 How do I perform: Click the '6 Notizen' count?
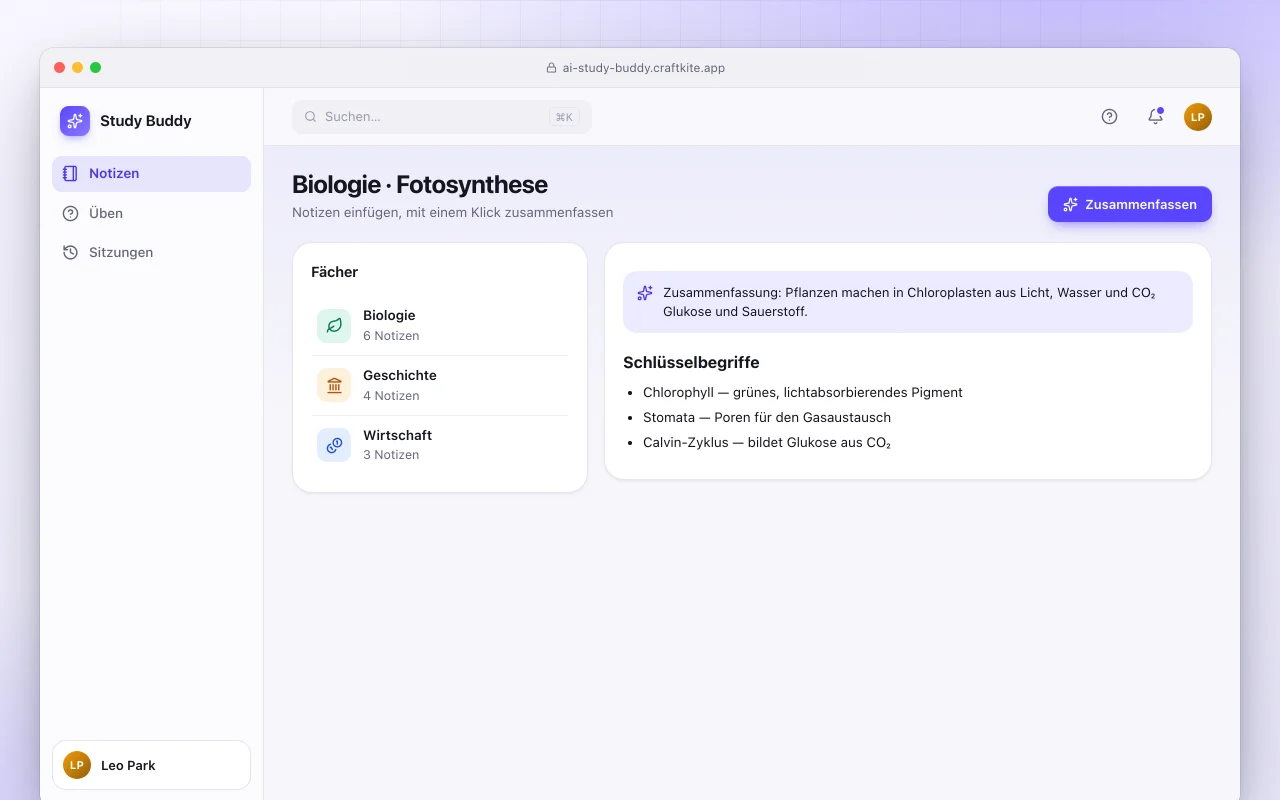391,336
